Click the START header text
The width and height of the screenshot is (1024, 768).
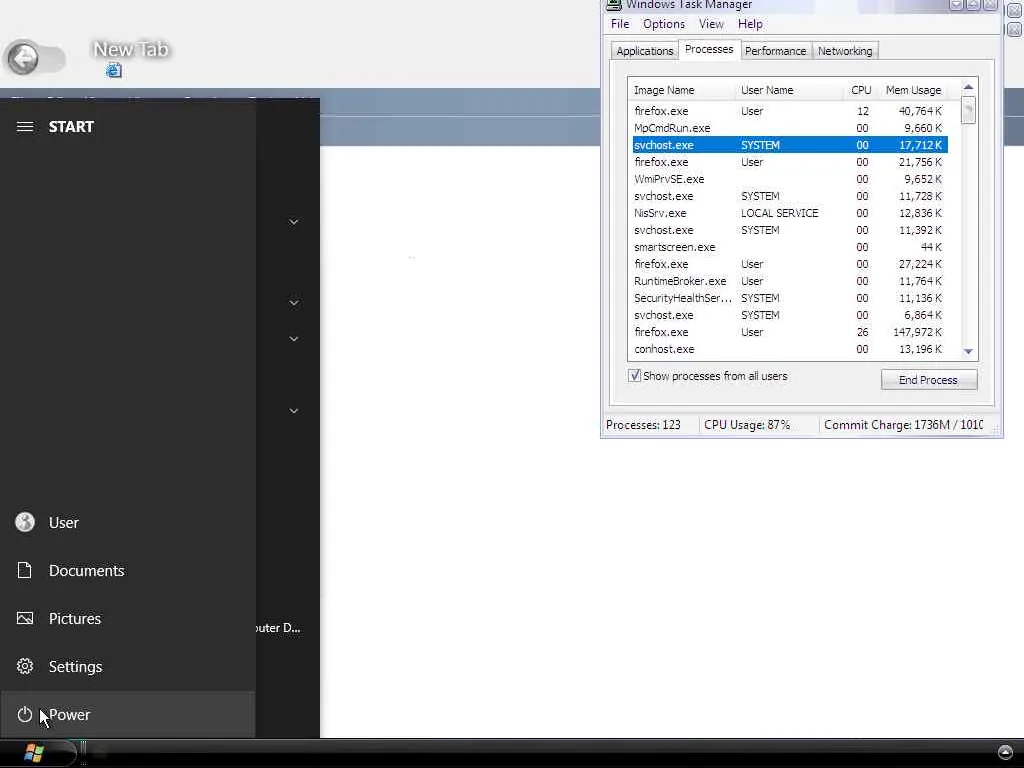pos(71,127)
